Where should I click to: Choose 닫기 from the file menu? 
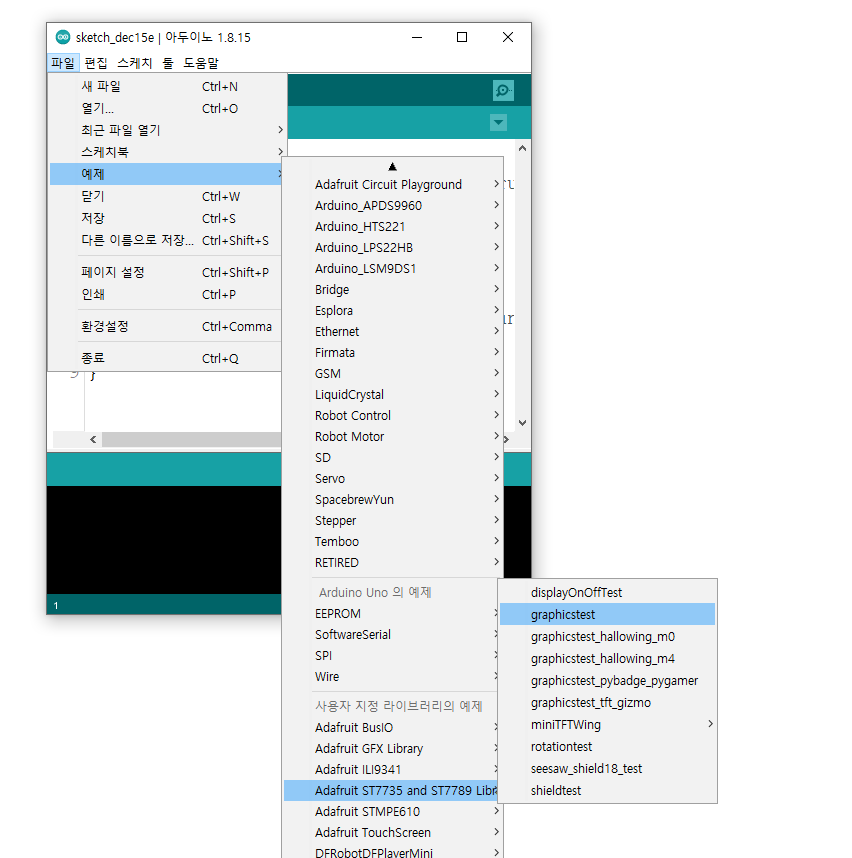167,196
